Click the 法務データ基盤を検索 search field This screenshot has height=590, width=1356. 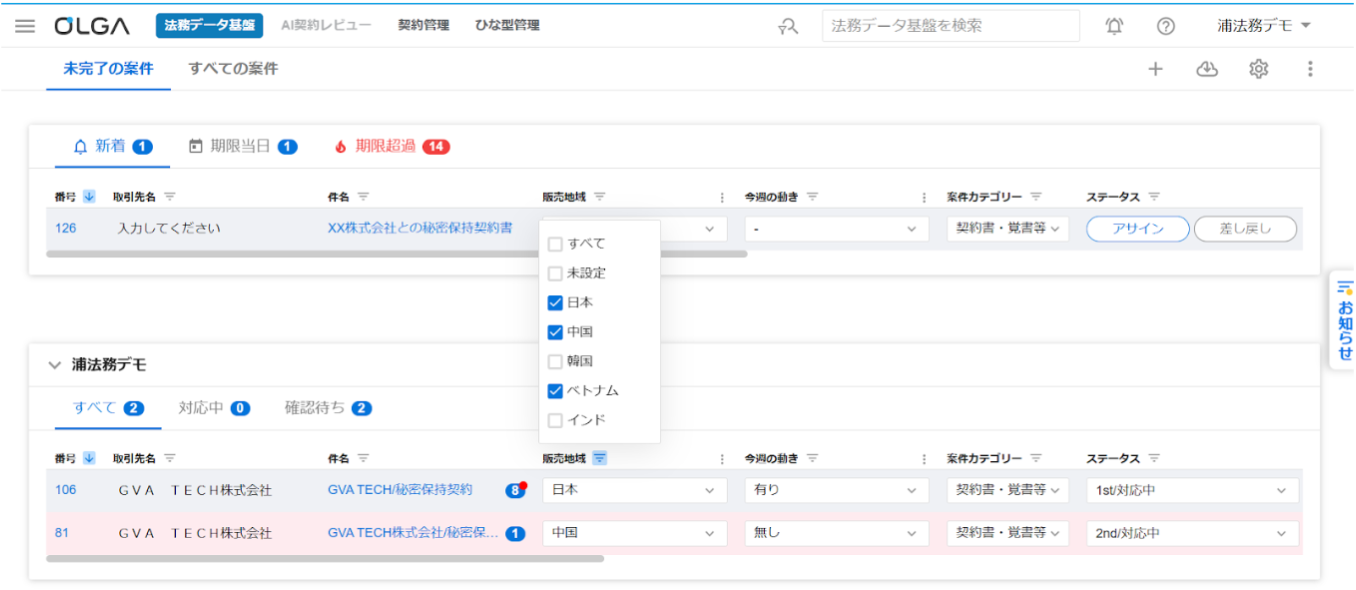[949, 25]
